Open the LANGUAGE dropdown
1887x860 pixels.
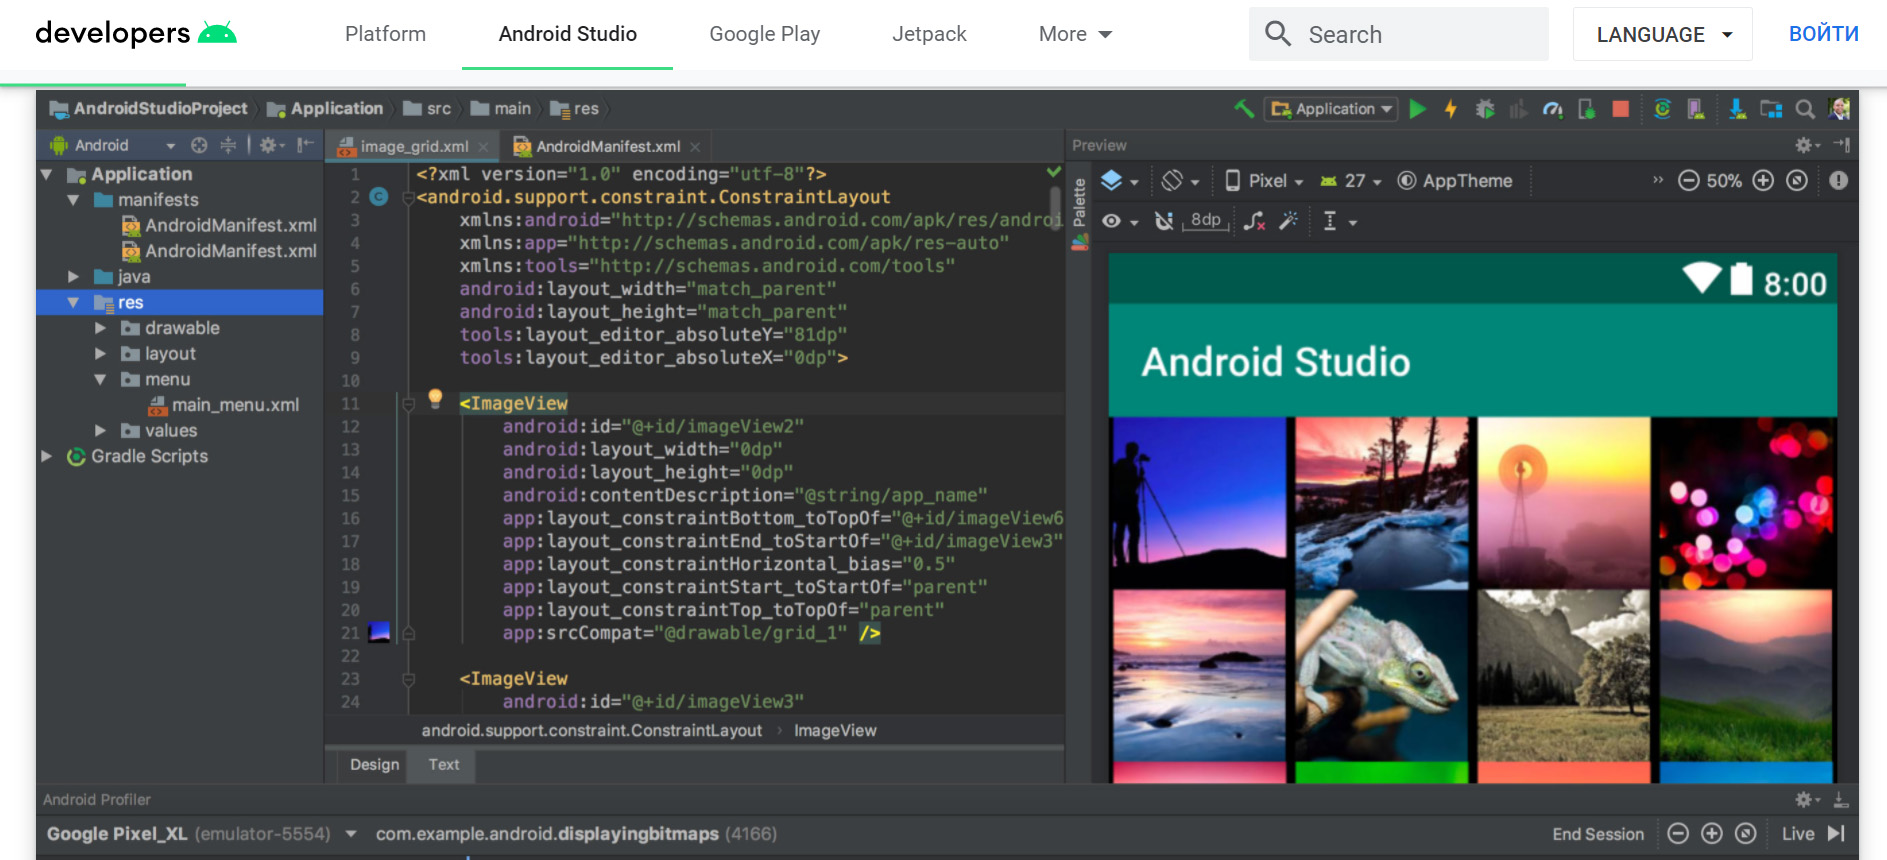pos(1662,34)
